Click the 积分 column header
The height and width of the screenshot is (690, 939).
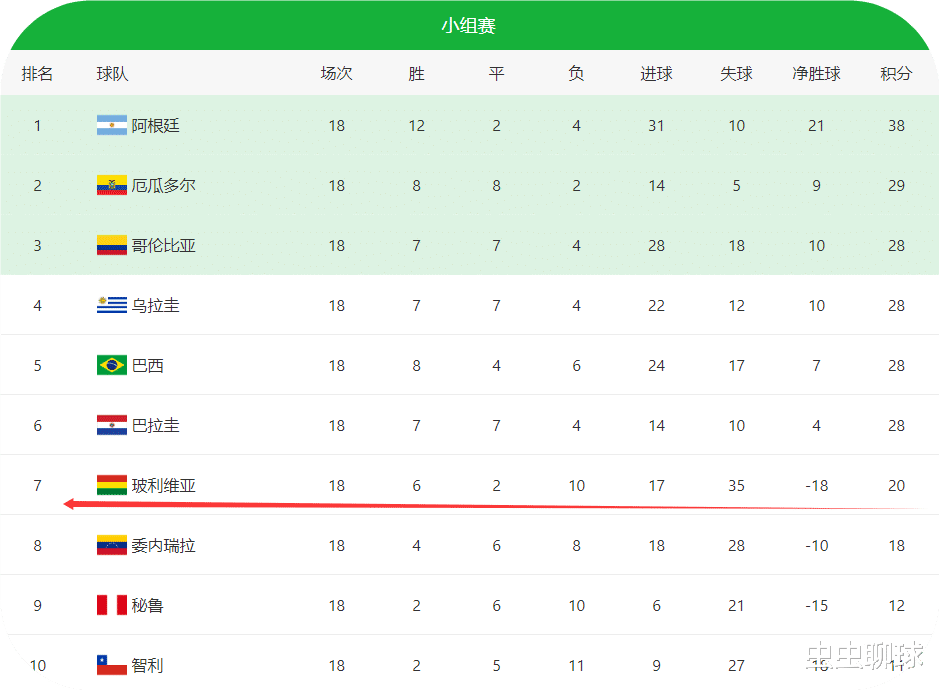896,74
